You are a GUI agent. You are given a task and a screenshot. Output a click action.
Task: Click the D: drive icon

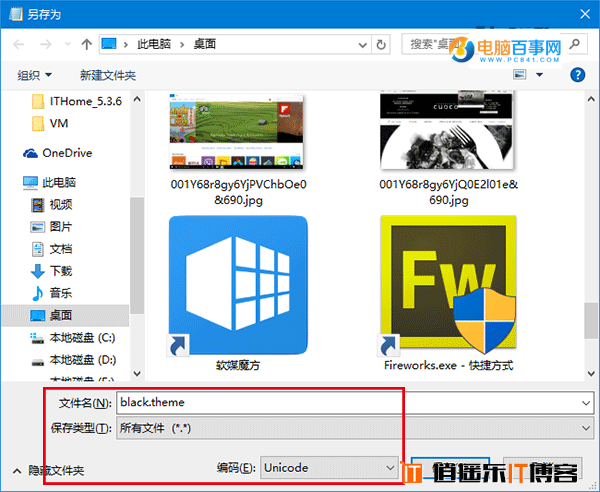pos(38,362)
